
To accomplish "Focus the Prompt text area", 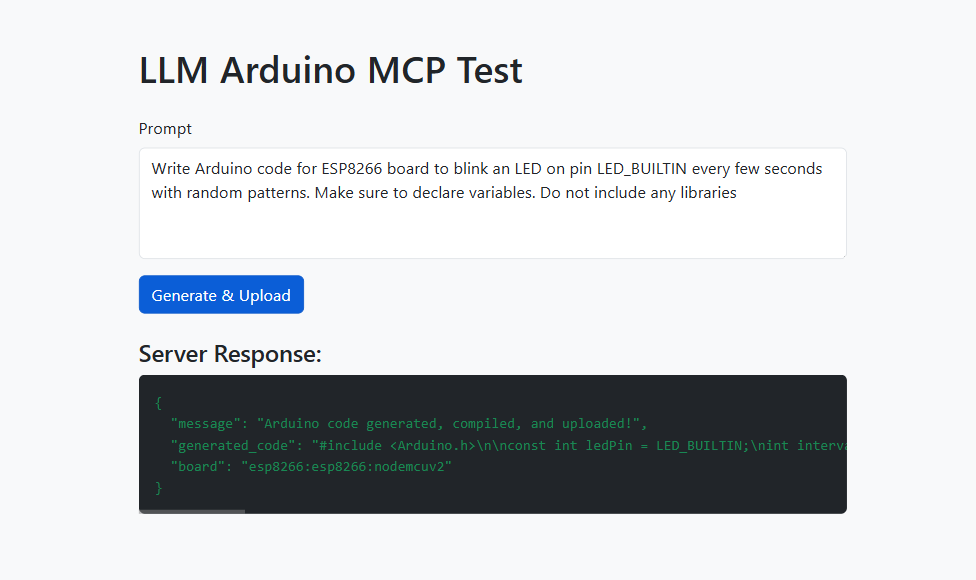I will (x=492, y=203).
